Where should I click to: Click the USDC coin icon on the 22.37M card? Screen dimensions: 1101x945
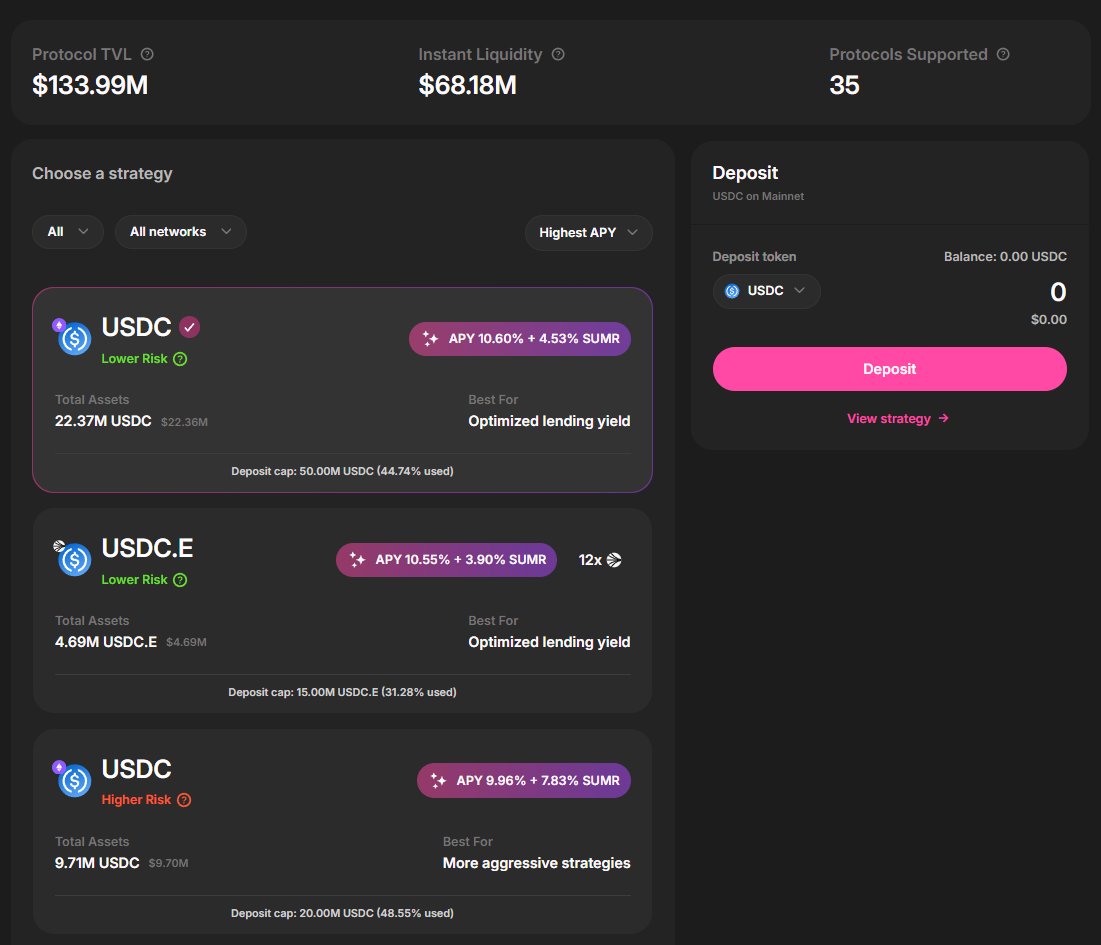coord(73,338)
